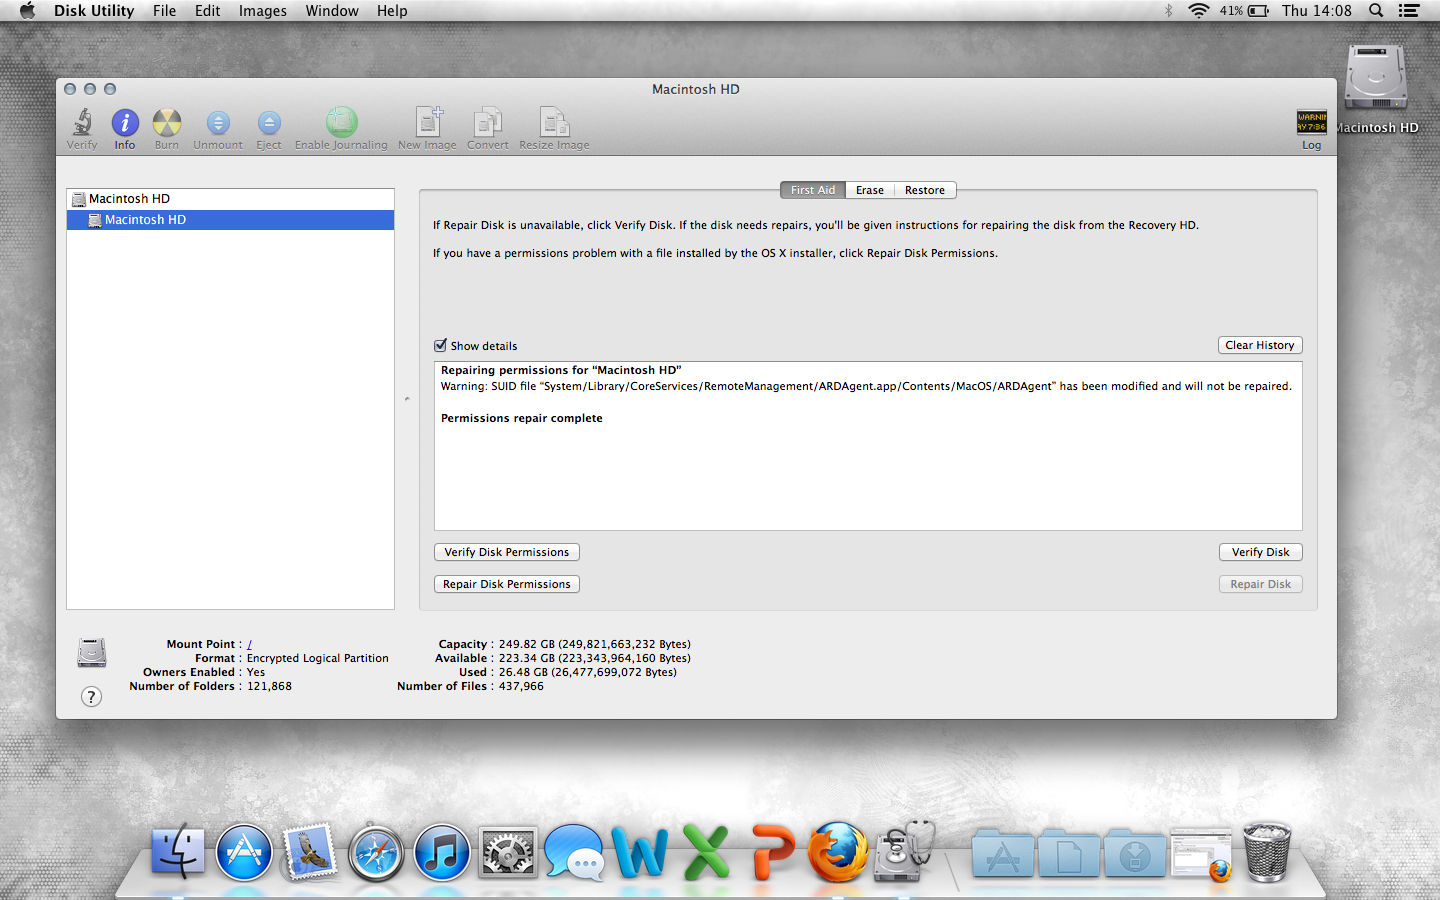Click Verify Disk Permissions button
The image size is (1440, 900).
(507, 552)
